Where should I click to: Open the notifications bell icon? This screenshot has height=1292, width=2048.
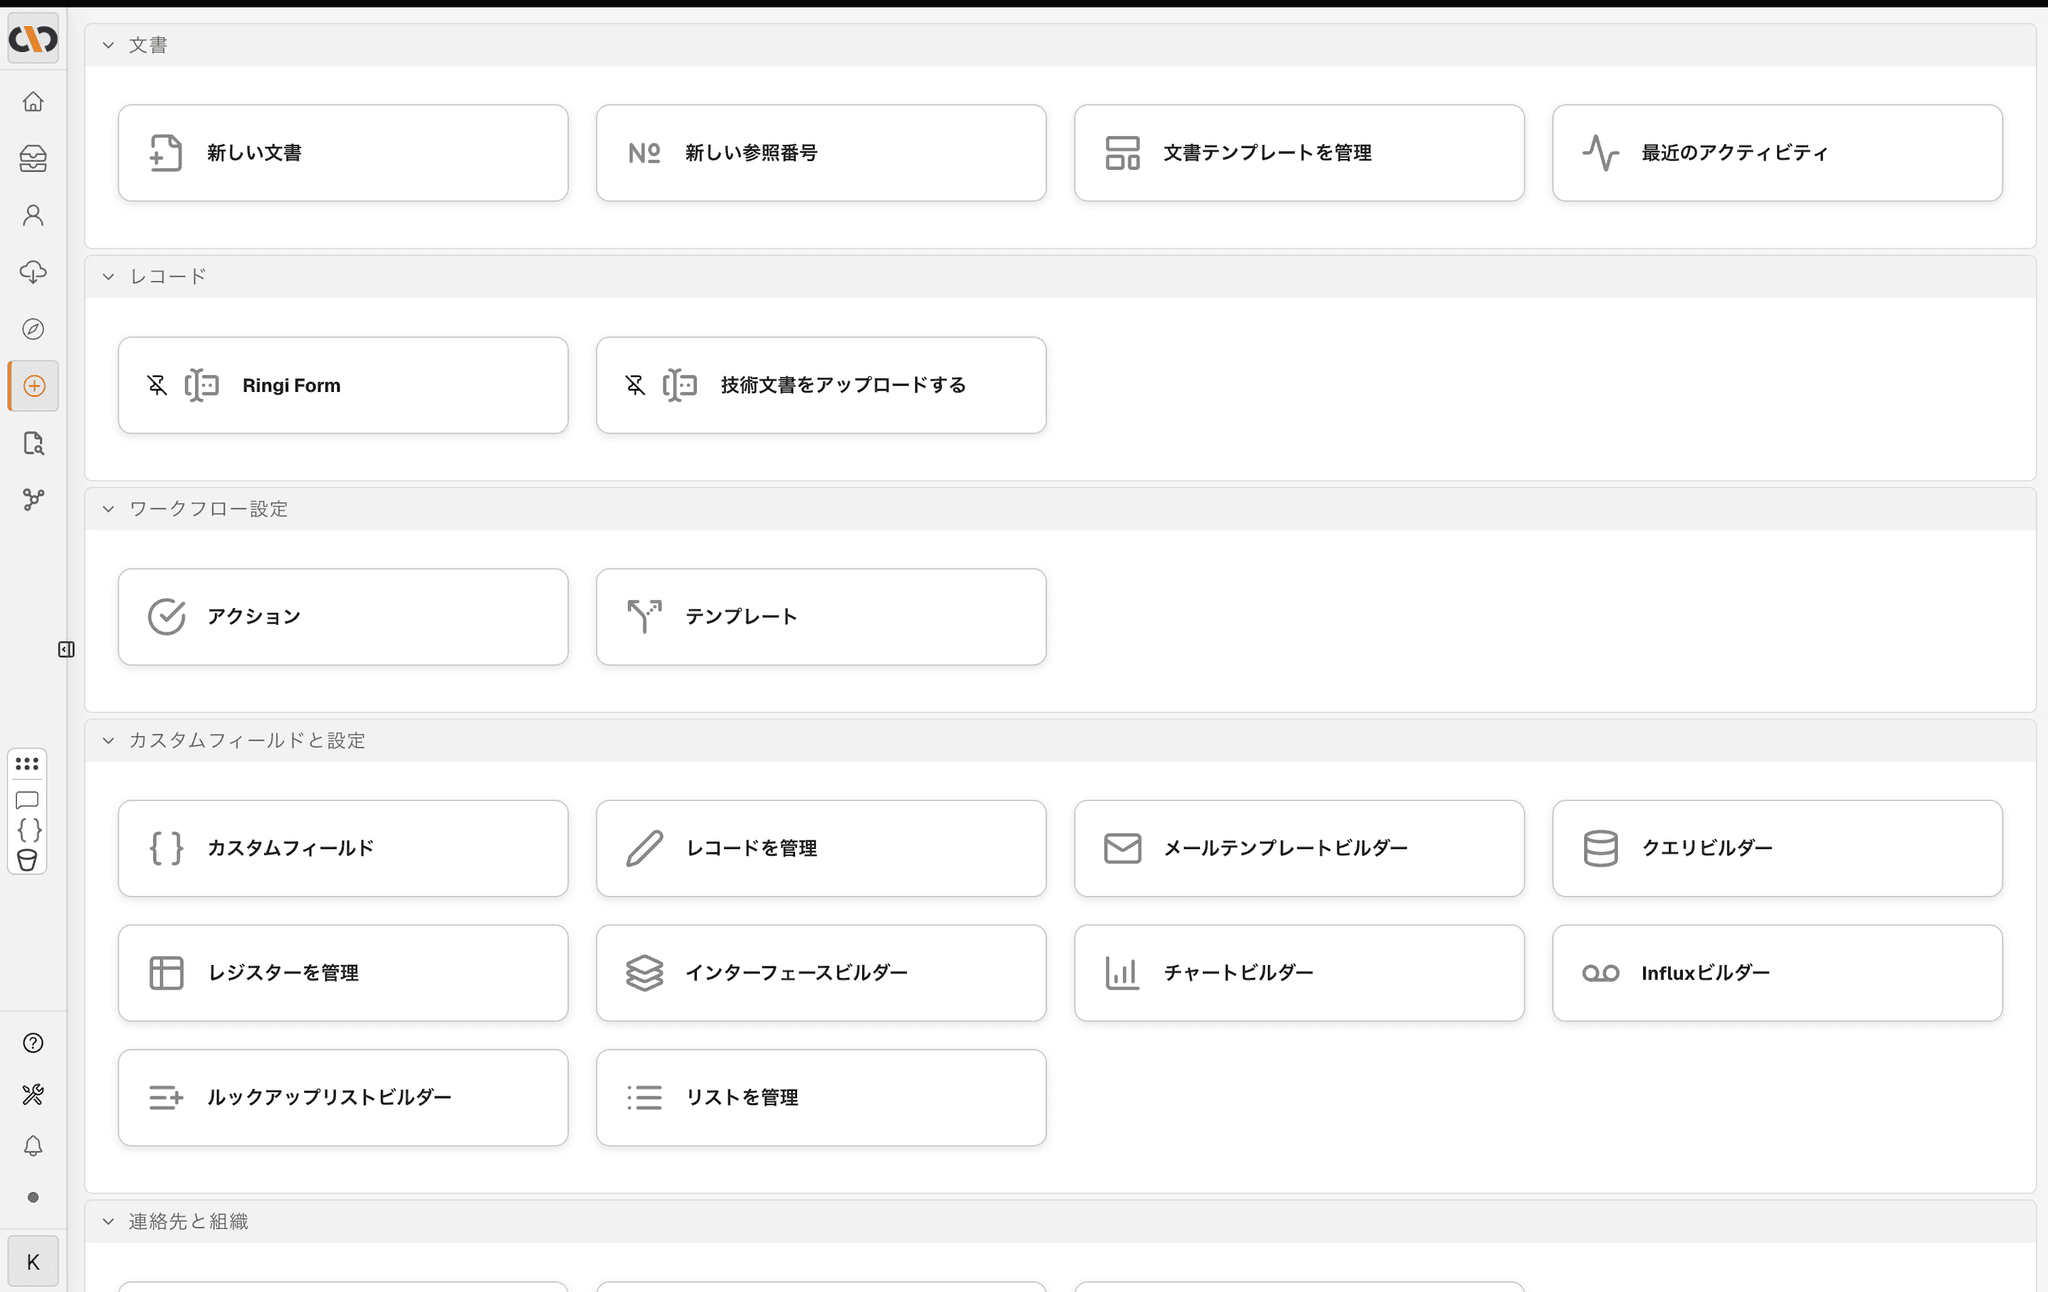click(33, 1146)
